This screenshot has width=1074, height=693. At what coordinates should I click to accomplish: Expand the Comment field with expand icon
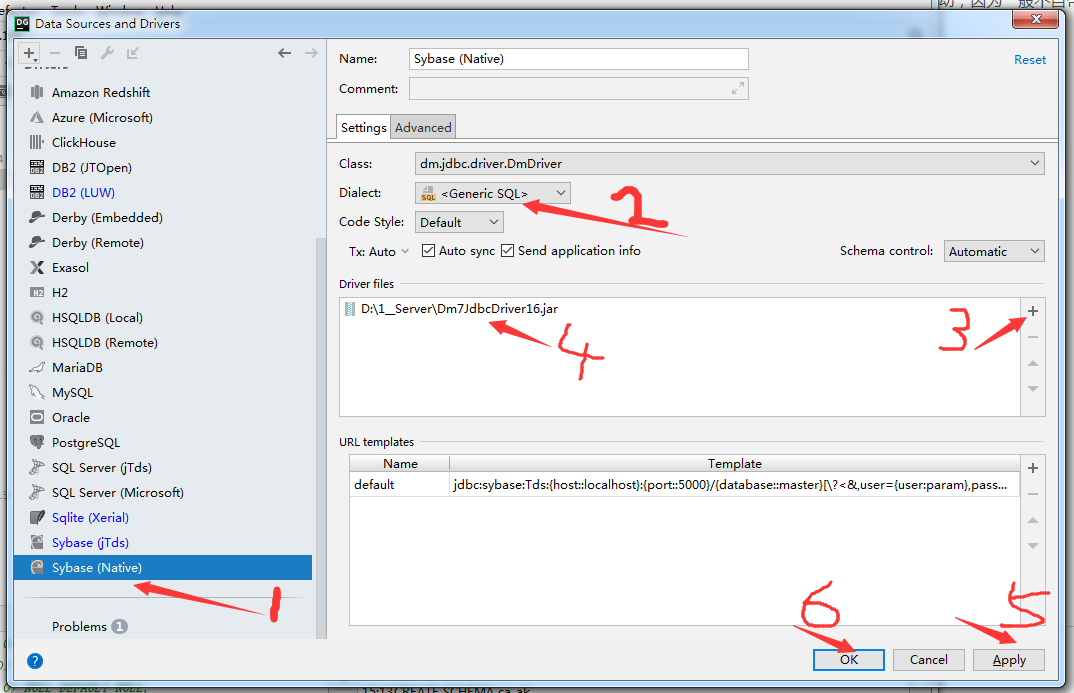pyautogui.click(x=738, y=88)
